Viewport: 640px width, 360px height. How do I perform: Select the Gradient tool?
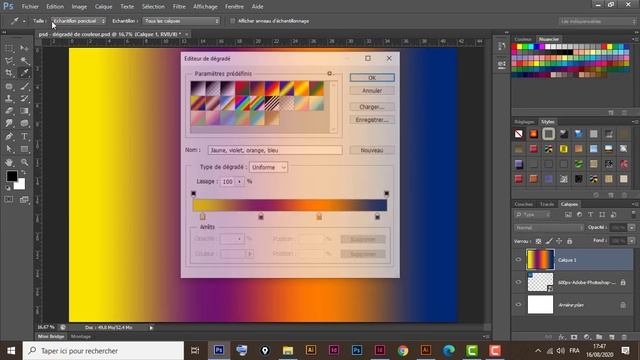point(24,111)
